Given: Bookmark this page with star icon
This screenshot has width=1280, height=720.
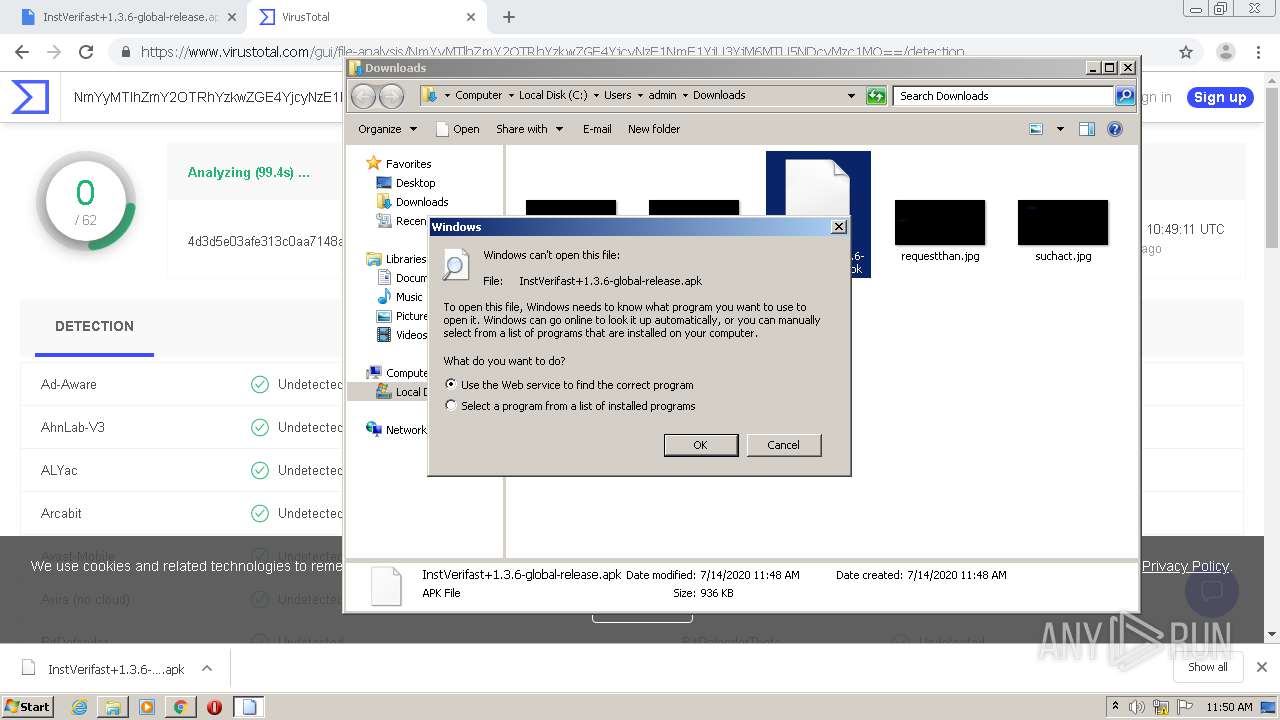Looking at the screenshot, I should [x=1186, y=52].
